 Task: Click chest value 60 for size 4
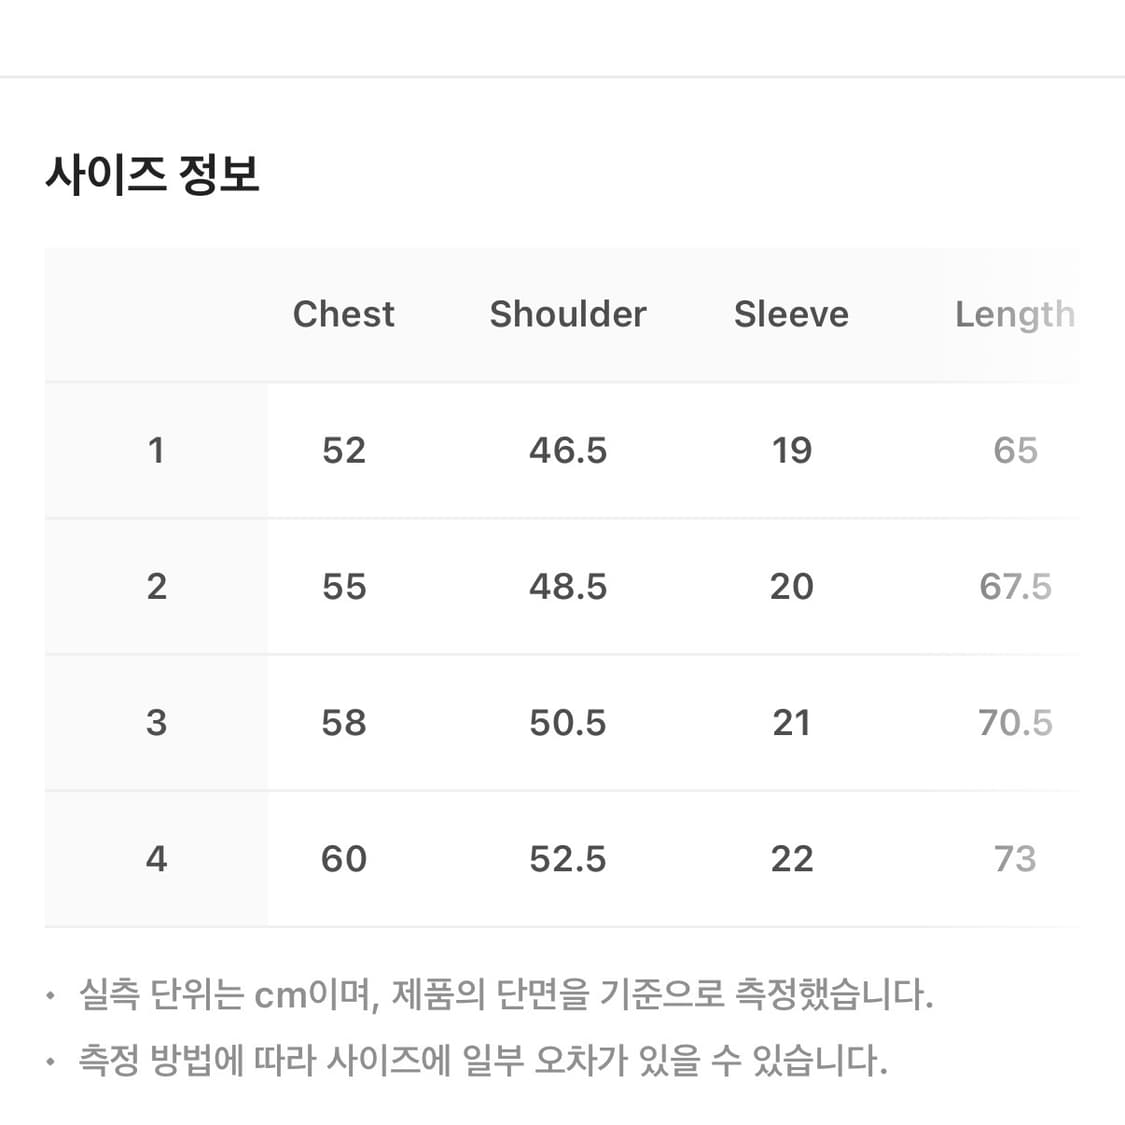343,858
